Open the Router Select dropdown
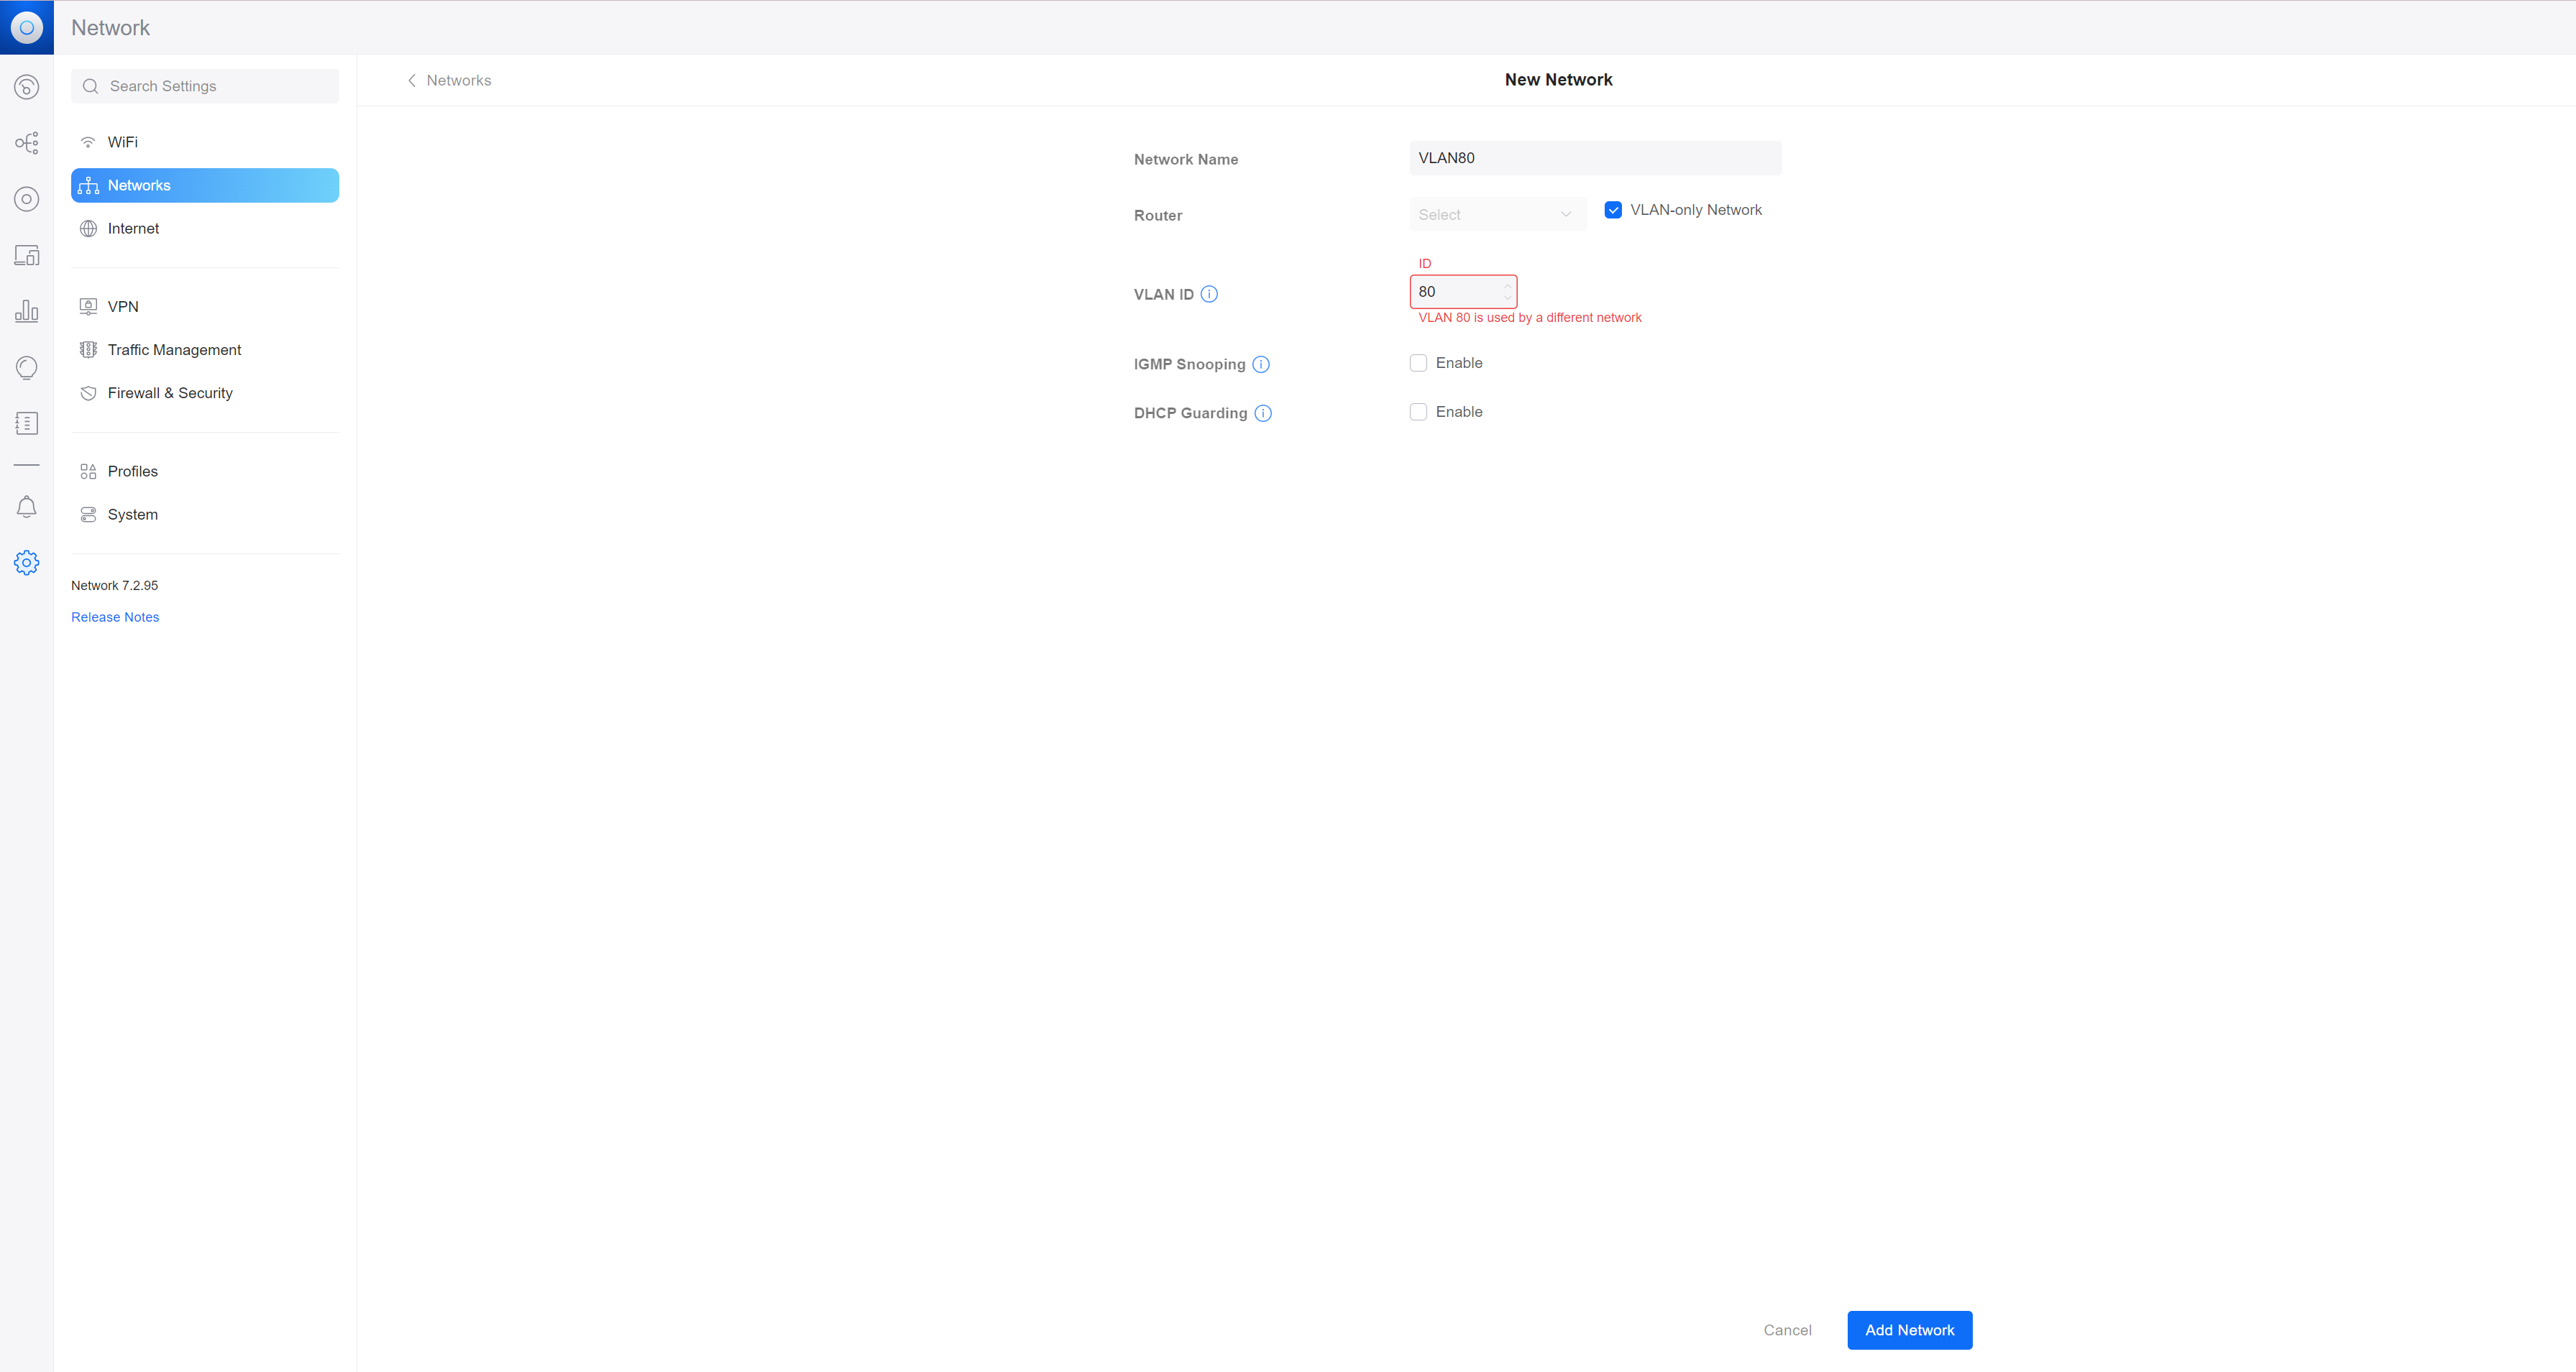 click(x=1496, y=214)
